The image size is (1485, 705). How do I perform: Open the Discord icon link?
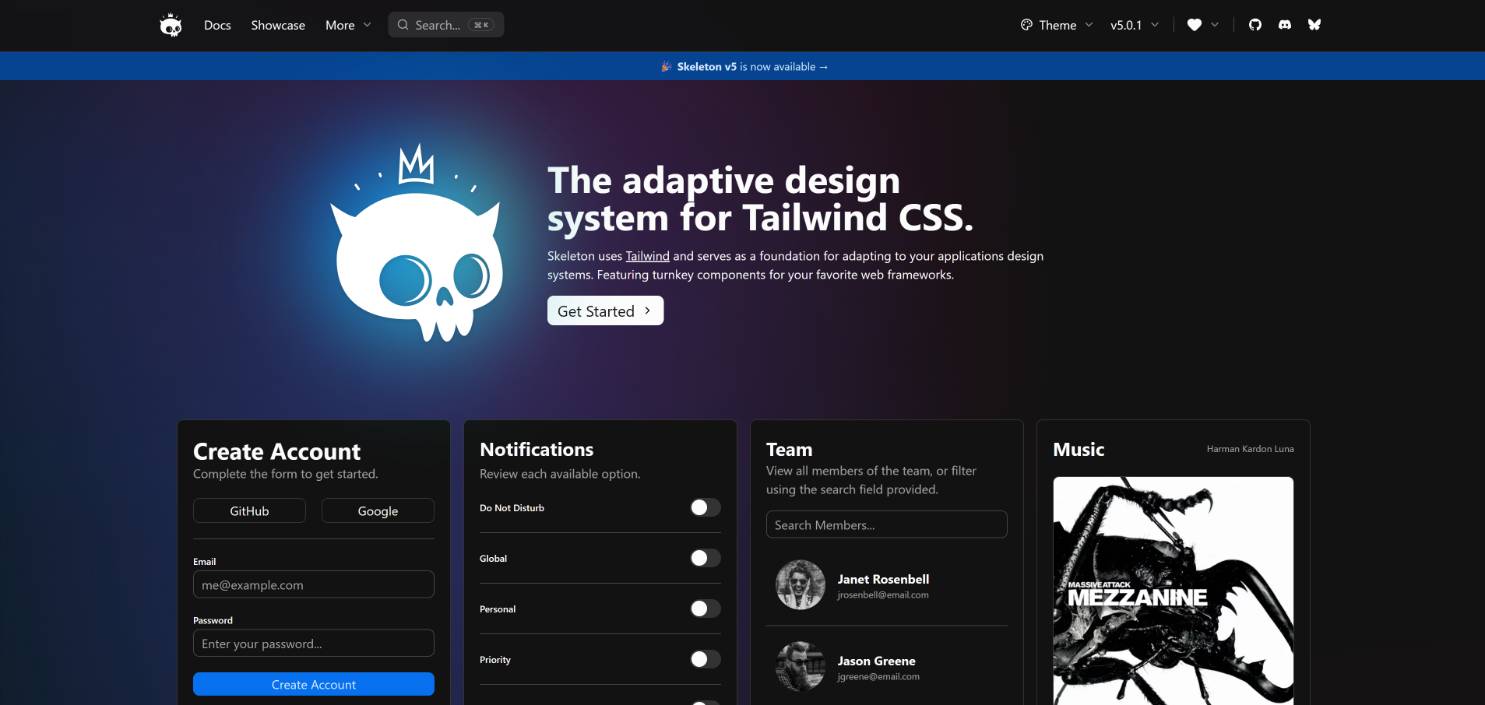[x=1285, y=25]
